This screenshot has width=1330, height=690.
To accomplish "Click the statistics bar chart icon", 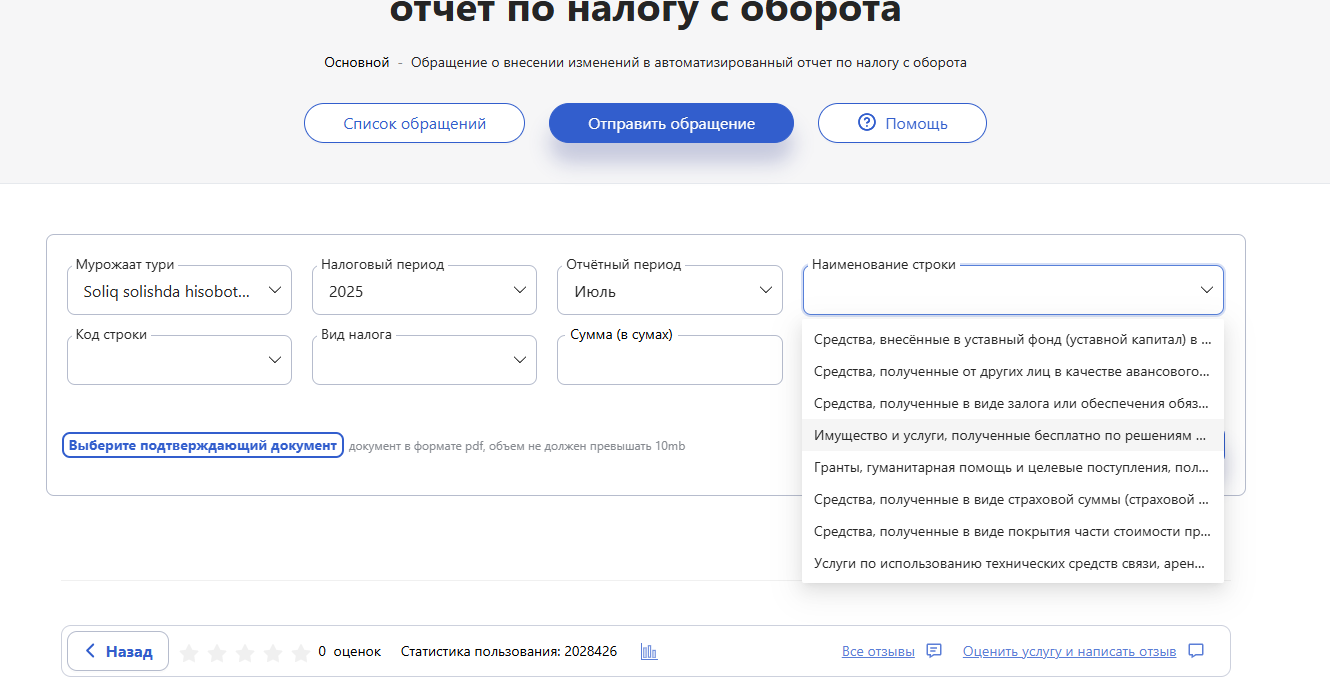I will pos(649,652).
